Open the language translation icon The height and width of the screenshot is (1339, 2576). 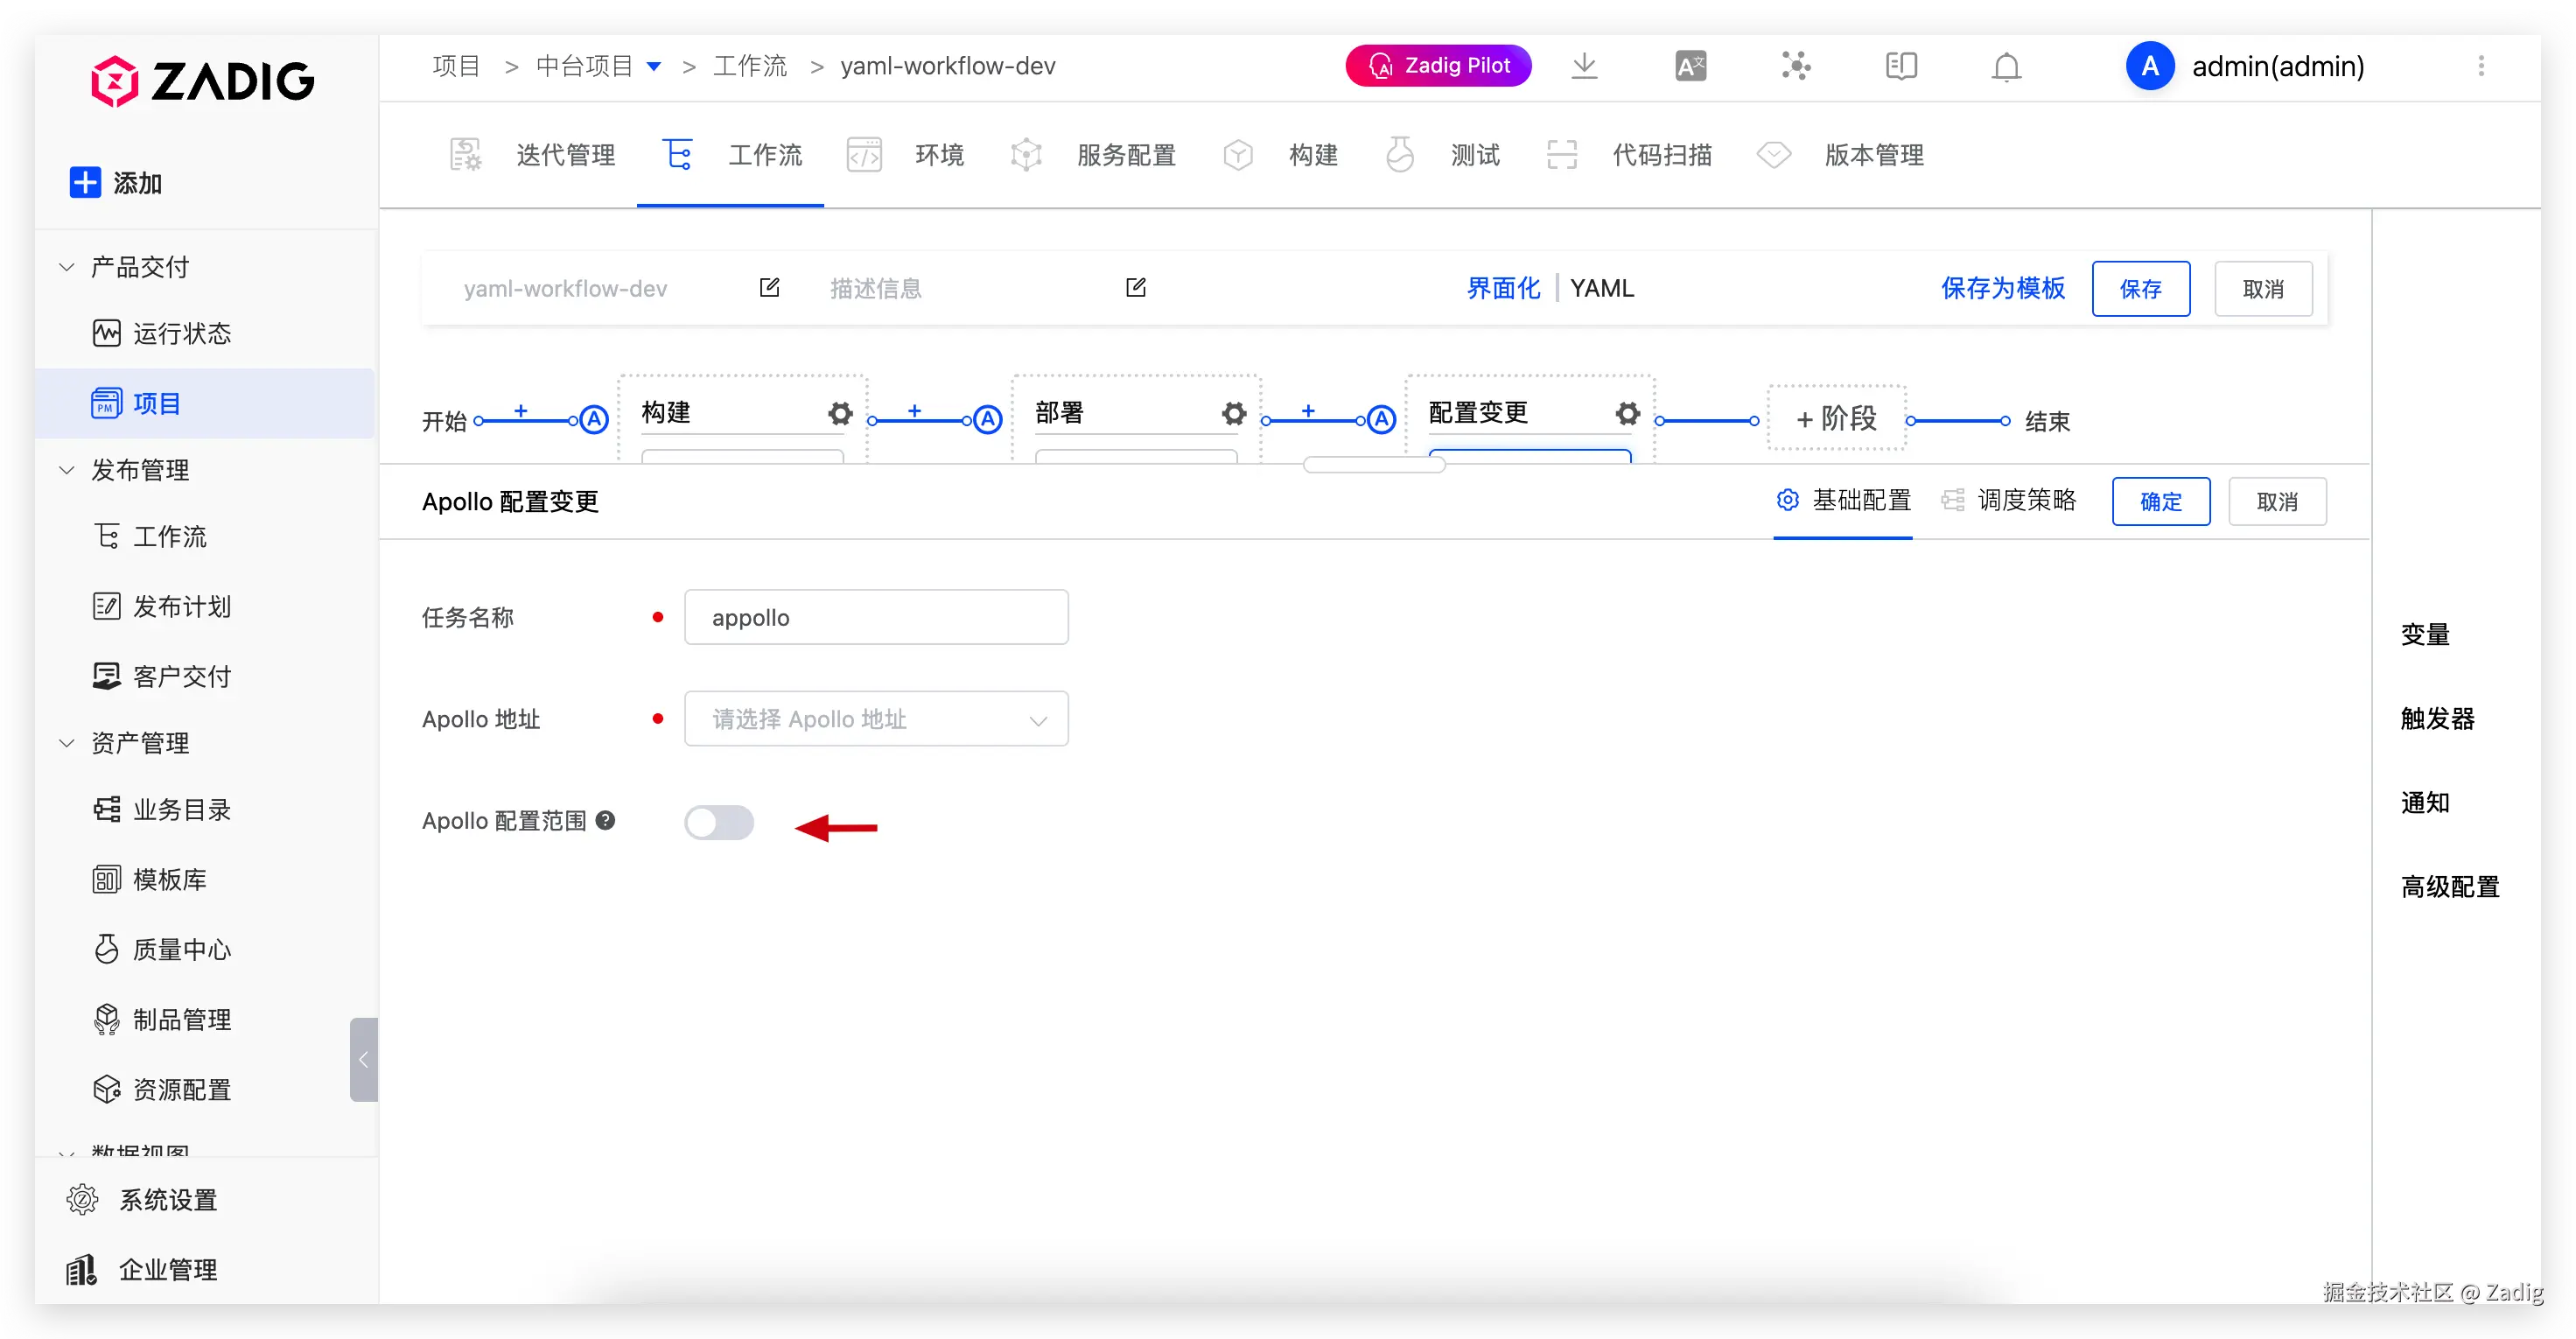click(x=1690, y=66)
